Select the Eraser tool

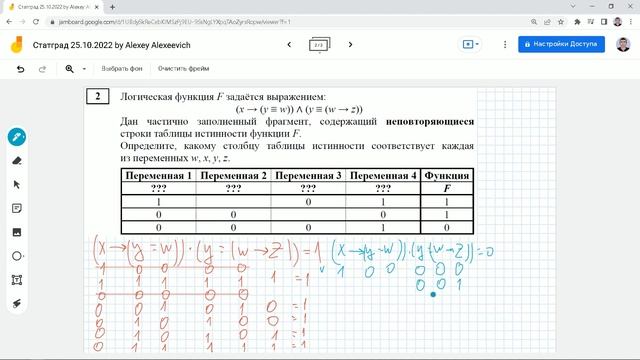(x=17, y=161)
